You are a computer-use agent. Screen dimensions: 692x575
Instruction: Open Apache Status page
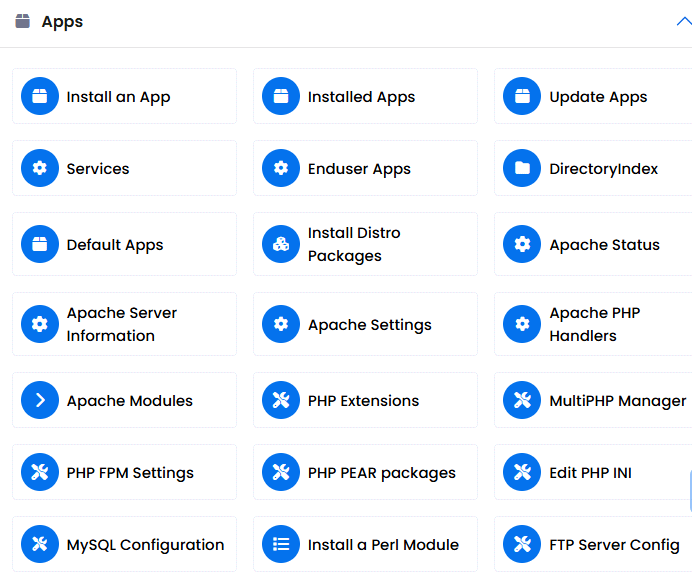tap(605, 244)
